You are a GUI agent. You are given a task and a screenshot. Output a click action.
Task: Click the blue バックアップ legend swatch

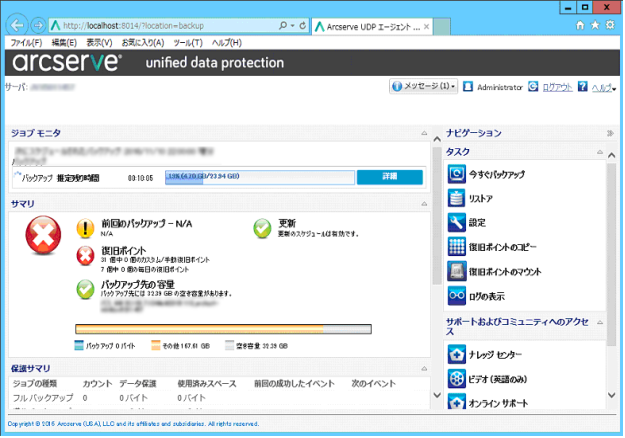79,345
